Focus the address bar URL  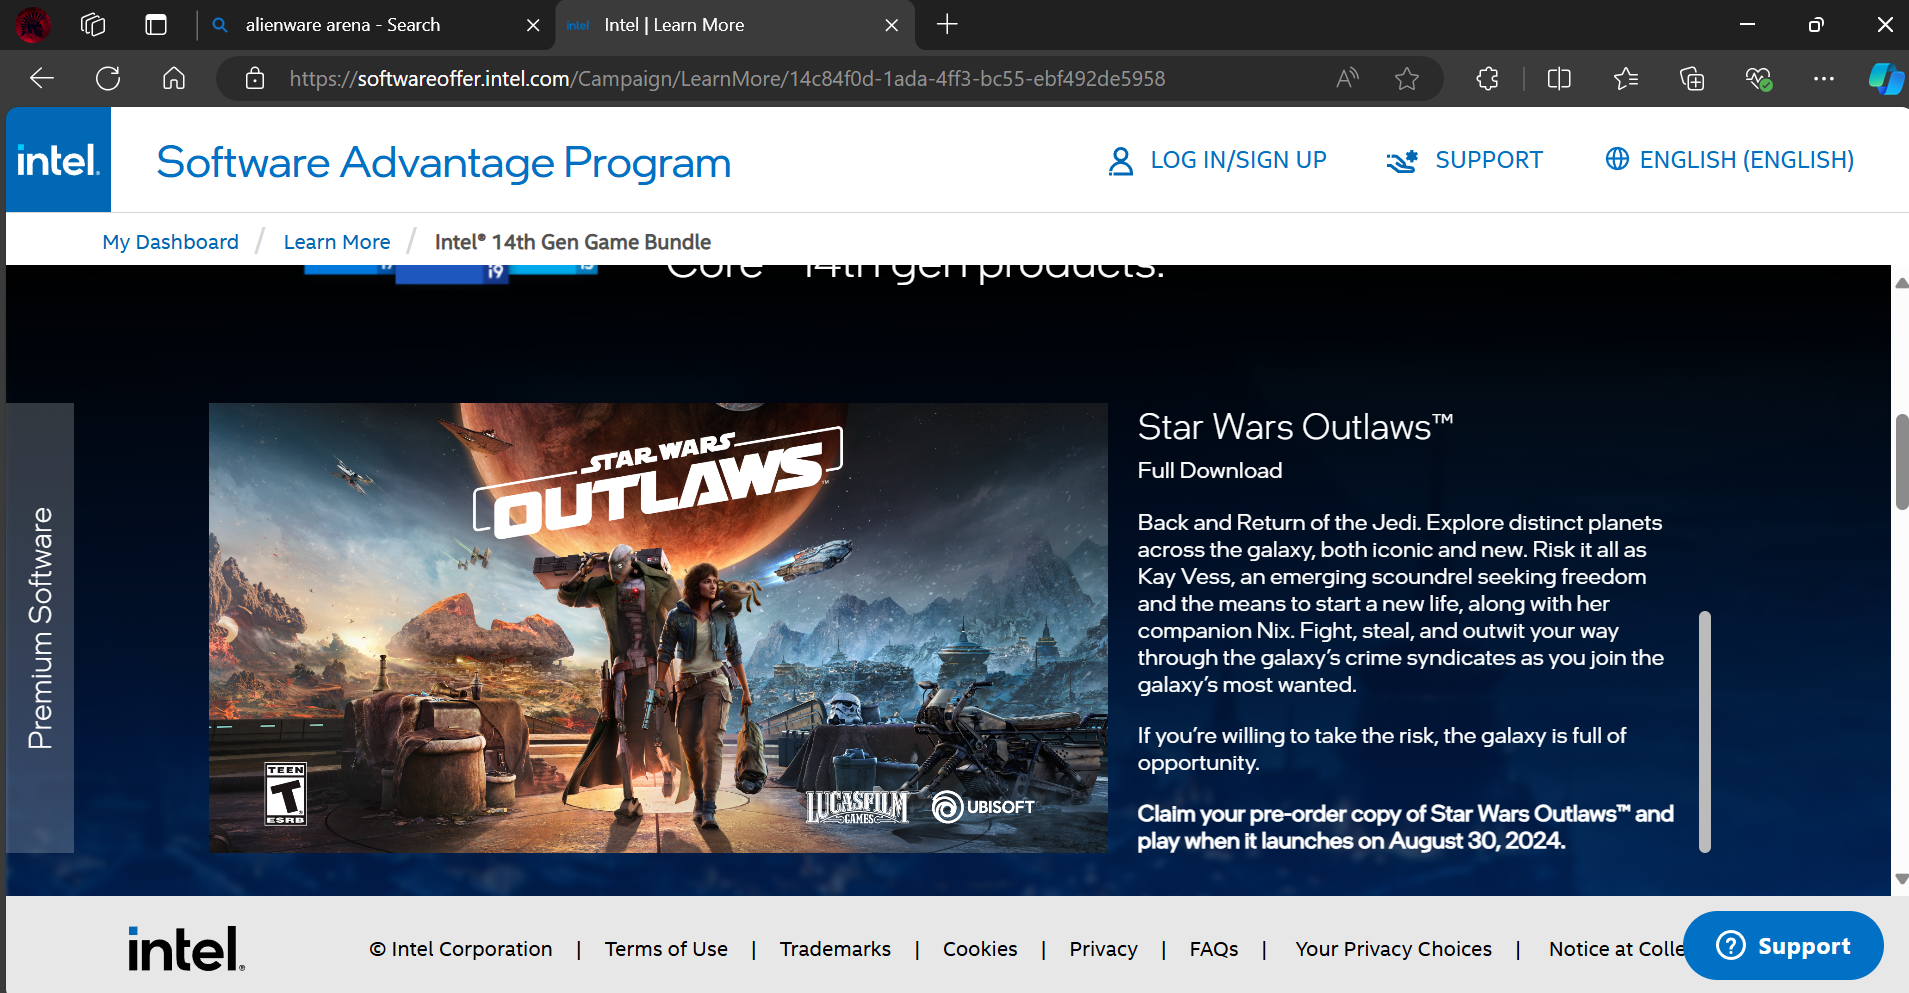pos(727,79)
